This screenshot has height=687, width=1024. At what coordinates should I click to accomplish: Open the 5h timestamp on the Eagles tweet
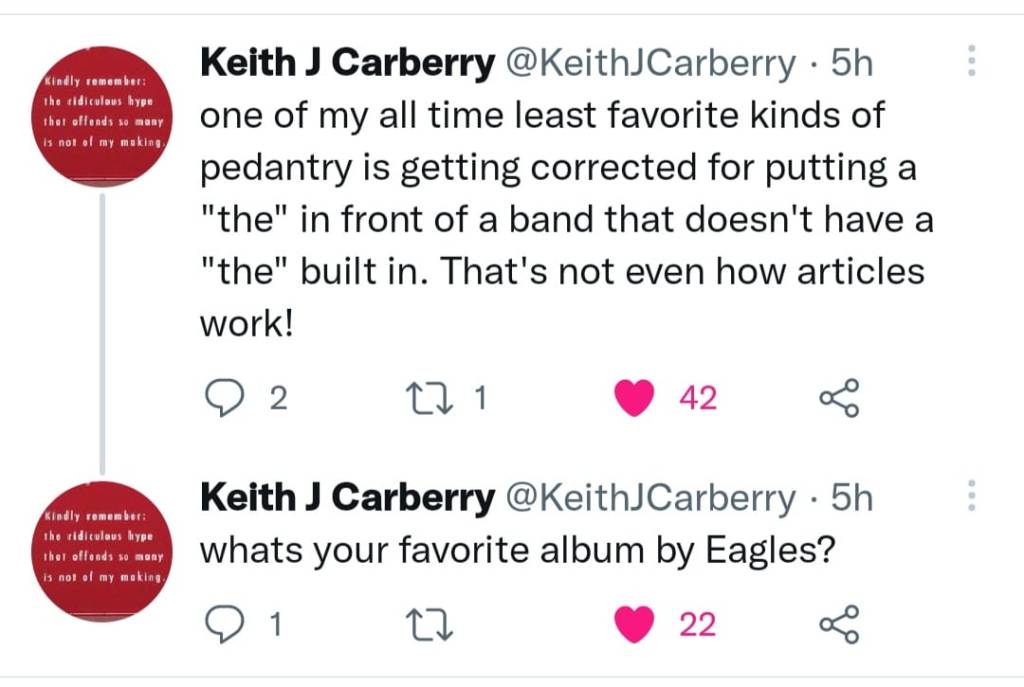(x=851, y=498)
